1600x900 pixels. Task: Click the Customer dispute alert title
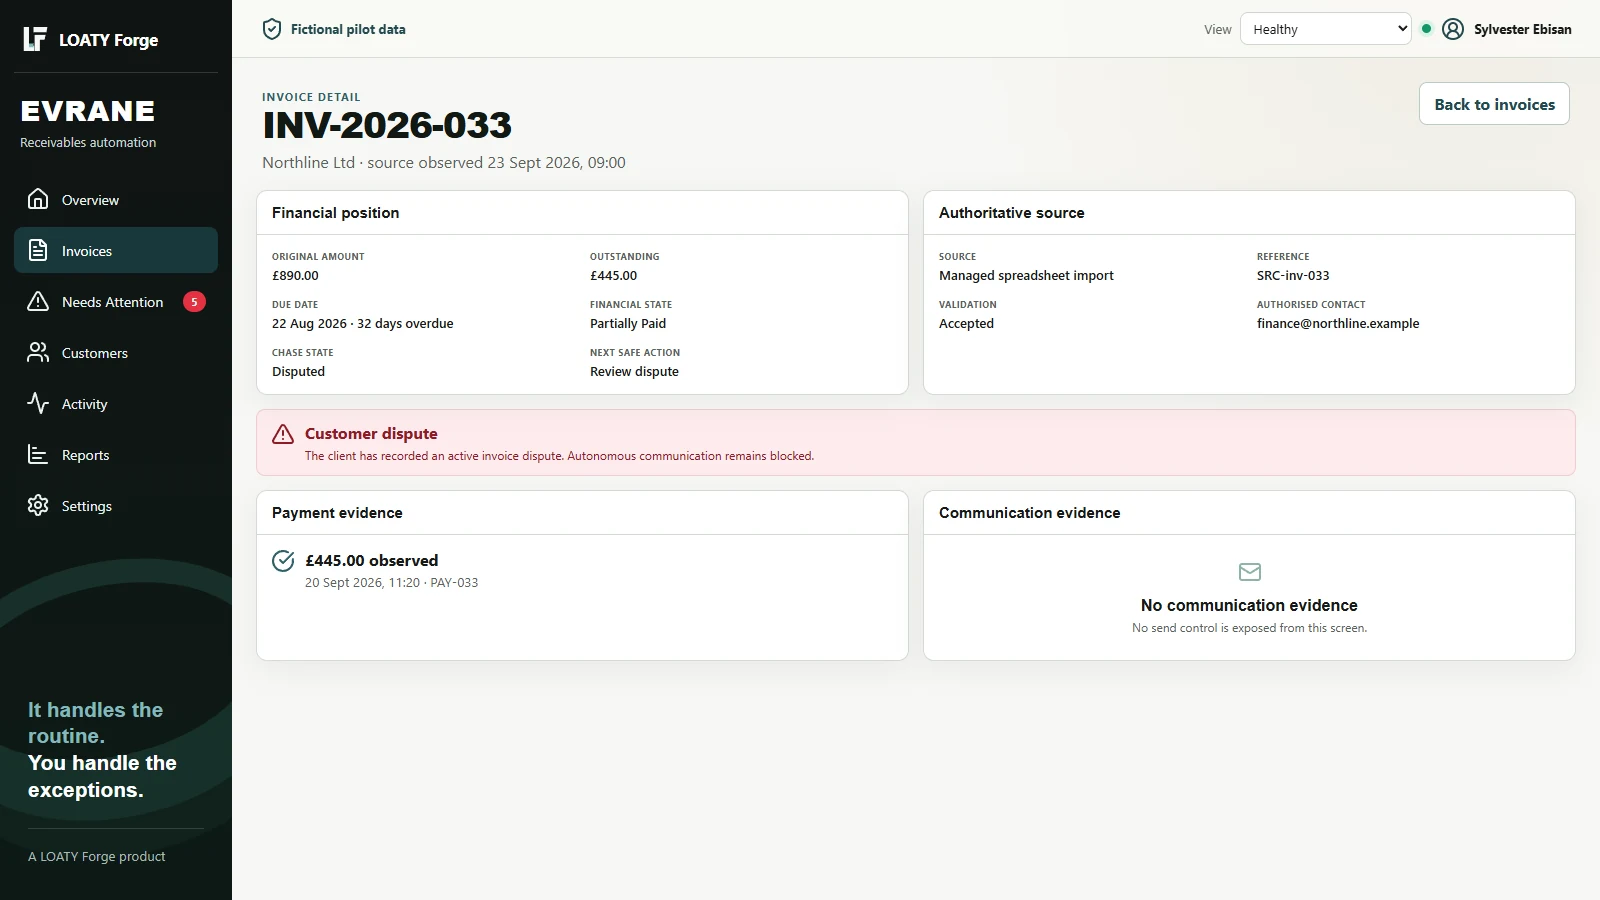(371, 433)
